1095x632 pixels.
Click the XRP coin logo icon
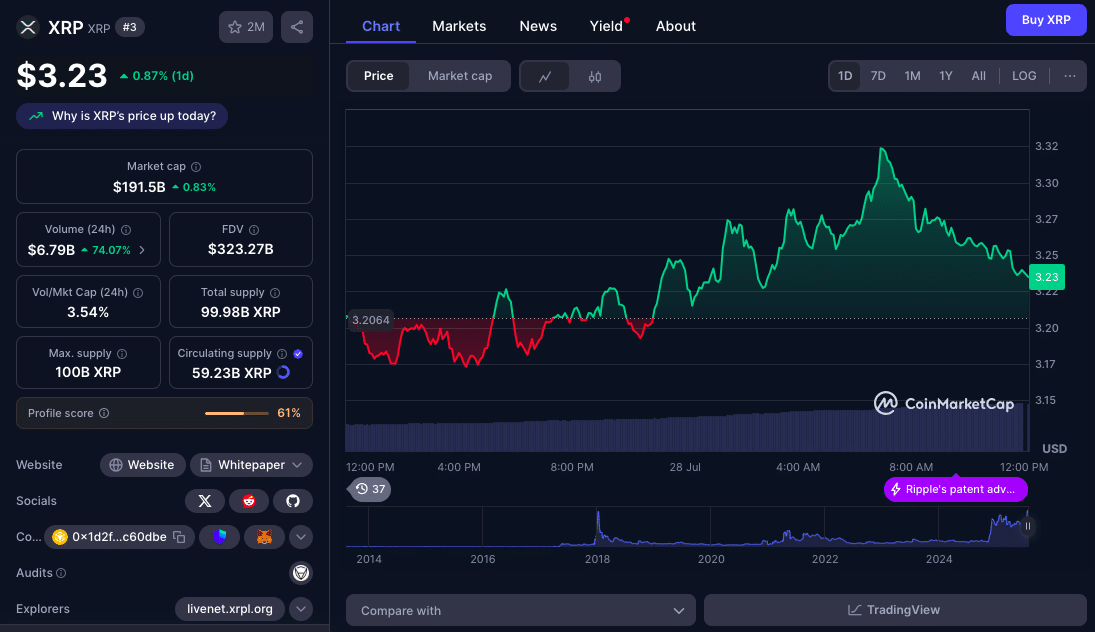tap(28, 27)
